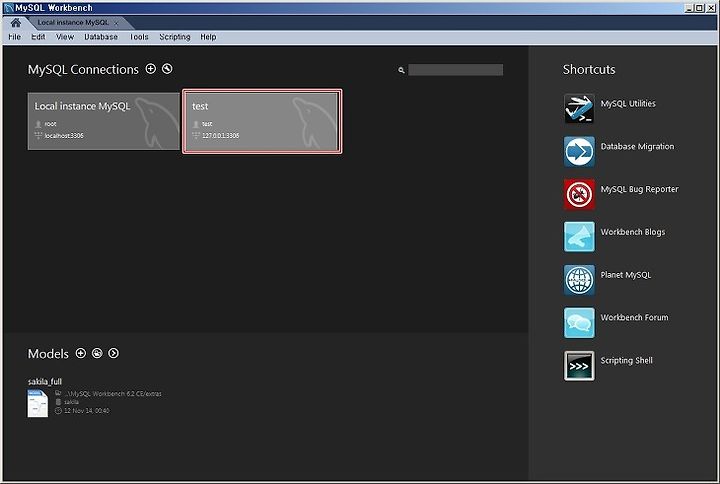Open the Scripting menu
The height and width of the screenshot is (484, 720).
coord(174,37)
